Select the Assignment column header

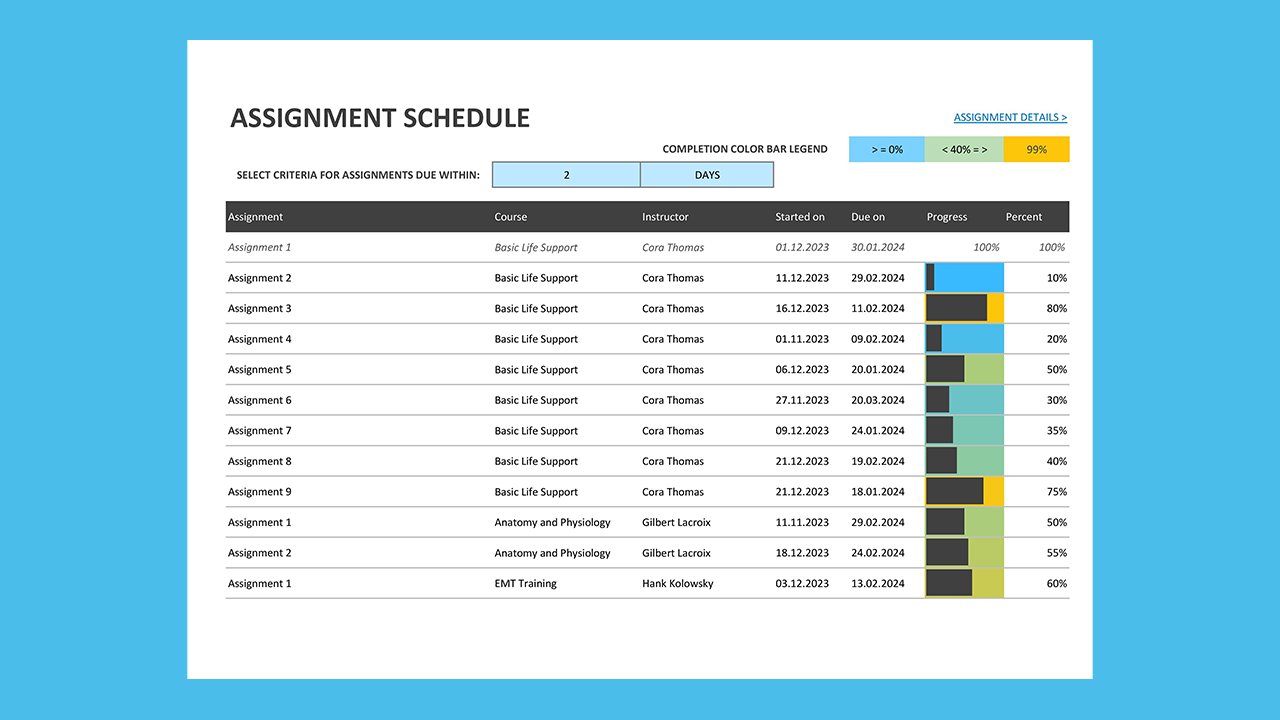[254, 216]
